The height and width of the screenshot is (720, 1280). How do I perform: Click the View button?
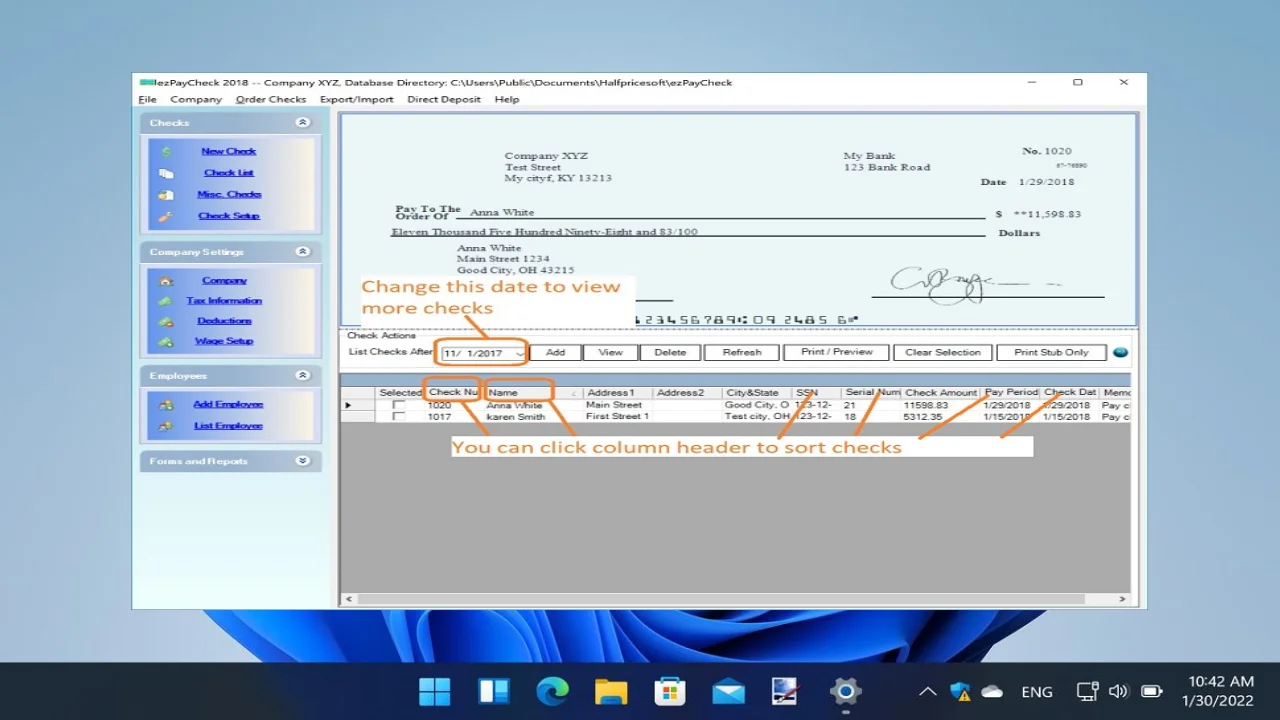click(610, 352)
